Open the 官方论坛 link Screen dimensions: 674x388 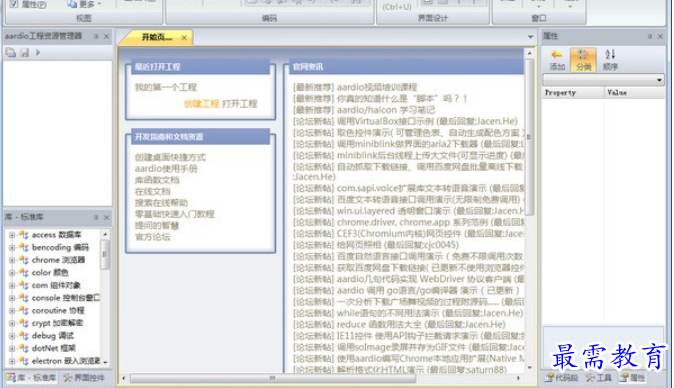(153, 237)
